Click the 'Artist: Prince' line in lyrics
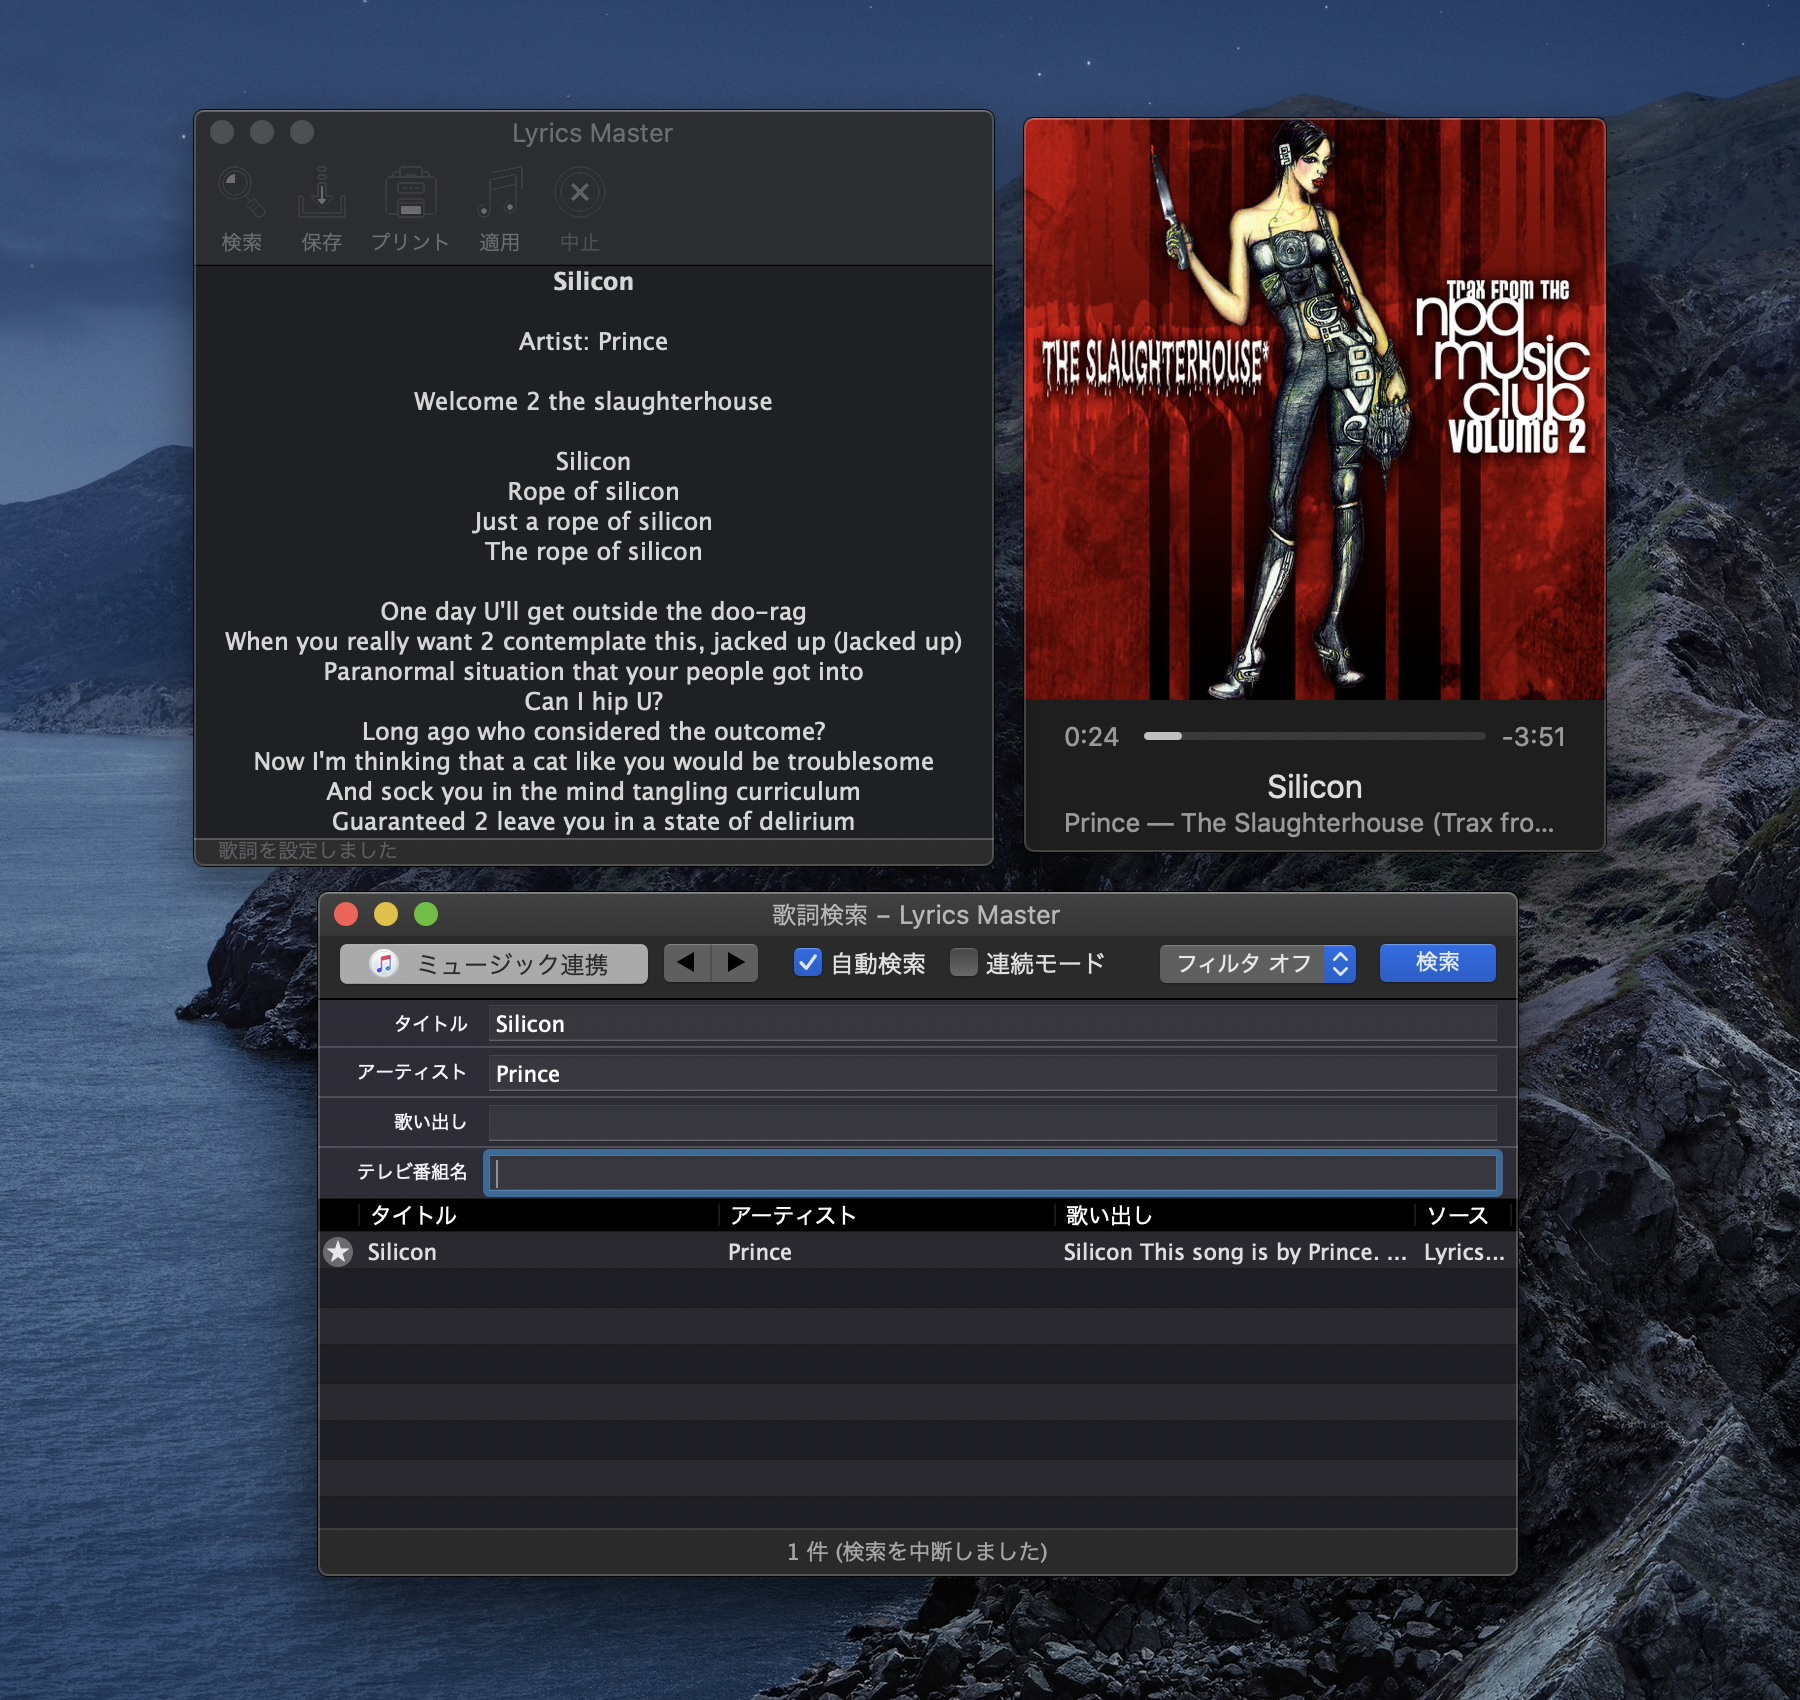The image size is (1800, 1700). click(x=593, y=341)
